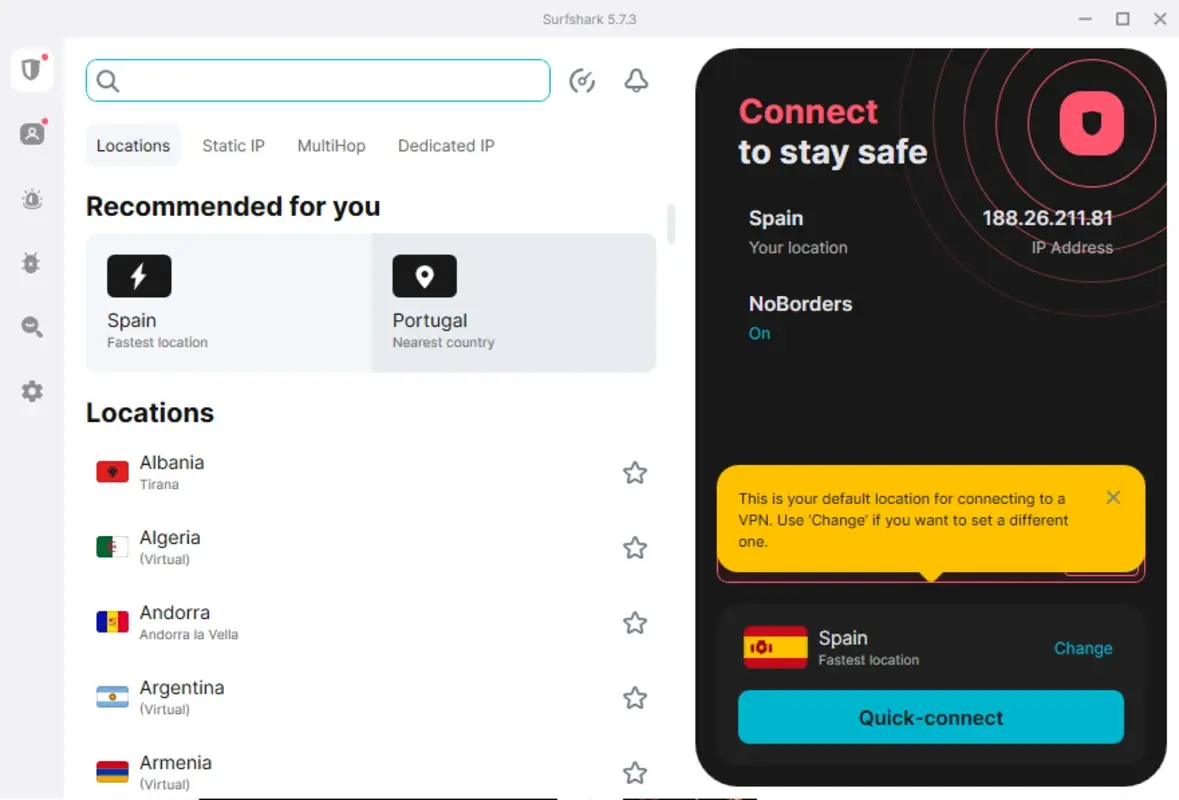This screenshot has width=1179, height=800.
Task: Dismiss the yellow default location tooltip
Action: 1113,497
